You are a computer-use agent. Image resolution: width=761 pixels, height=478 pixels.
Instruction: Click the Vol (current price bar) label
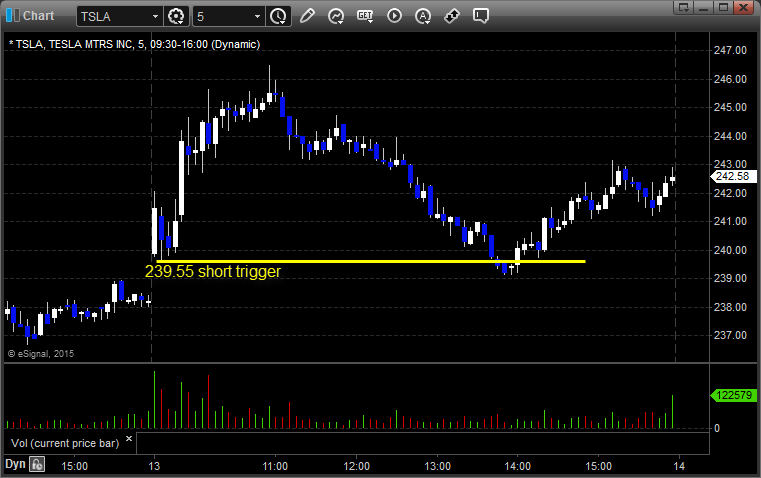click(65, 443)
